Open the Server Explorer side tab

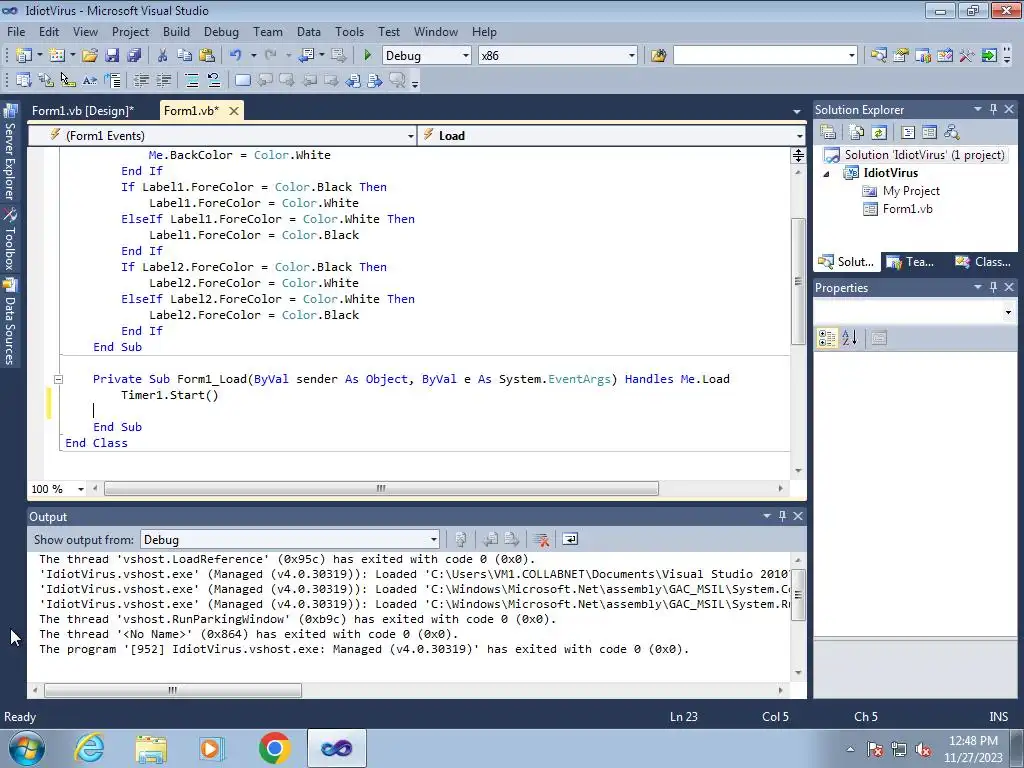pyautogui.click(x=10, y=154)
